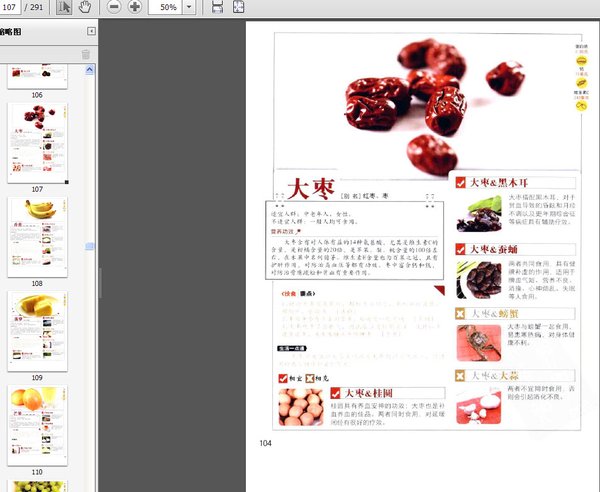This screenshot has height=492, width=600.
Task: Open page 110 thumbnail
Action: point(37,425)
